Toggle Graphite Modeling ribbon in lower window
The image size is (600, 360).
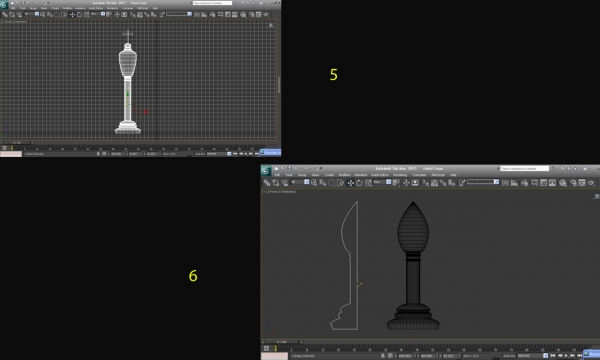(534, 183)
